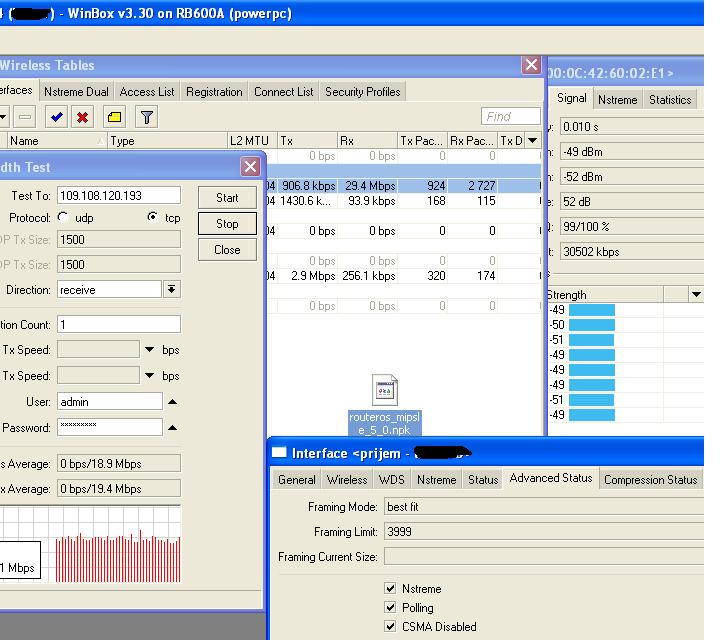Screen dimensions: 720x640
Task: Click the Framing Mode field best fit
Action: coord(544,507)
